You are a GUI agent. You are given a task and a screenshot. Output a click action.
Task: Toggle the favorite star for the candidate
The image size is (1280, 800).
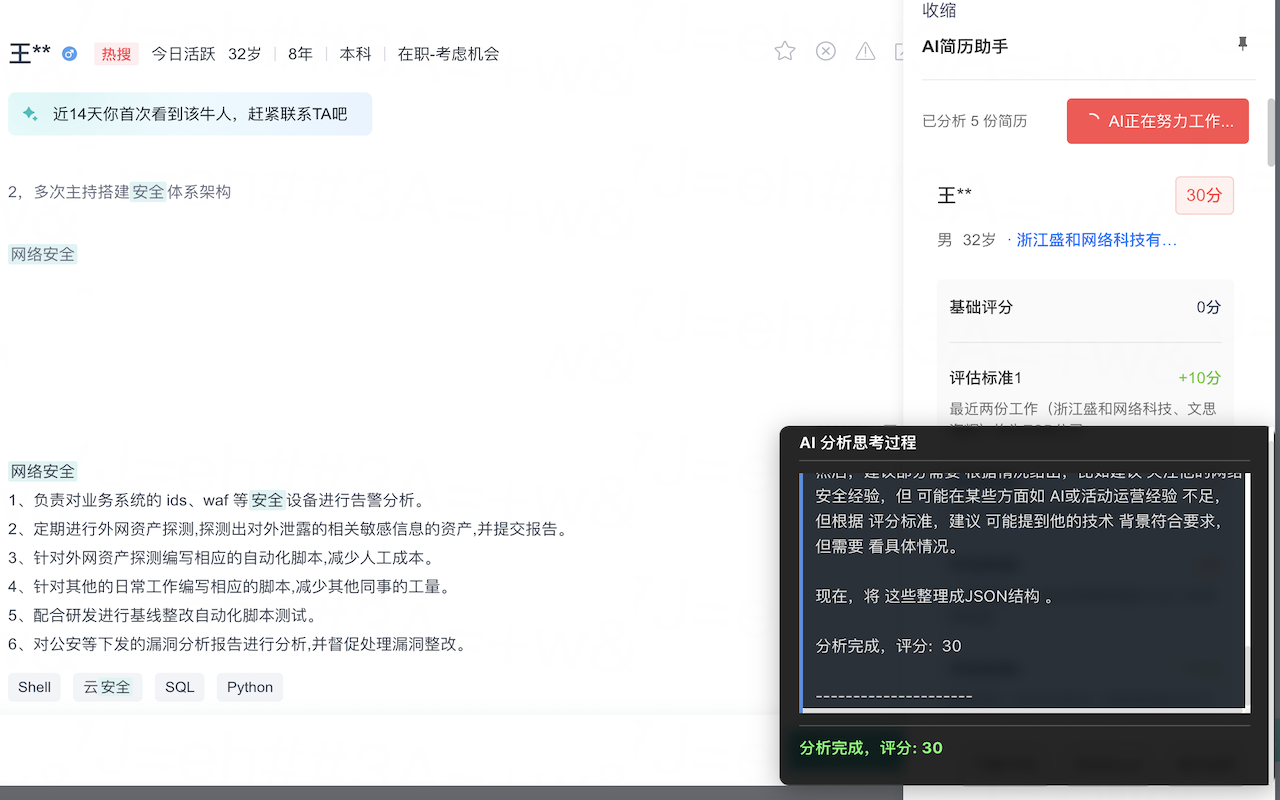pos(785,51)
